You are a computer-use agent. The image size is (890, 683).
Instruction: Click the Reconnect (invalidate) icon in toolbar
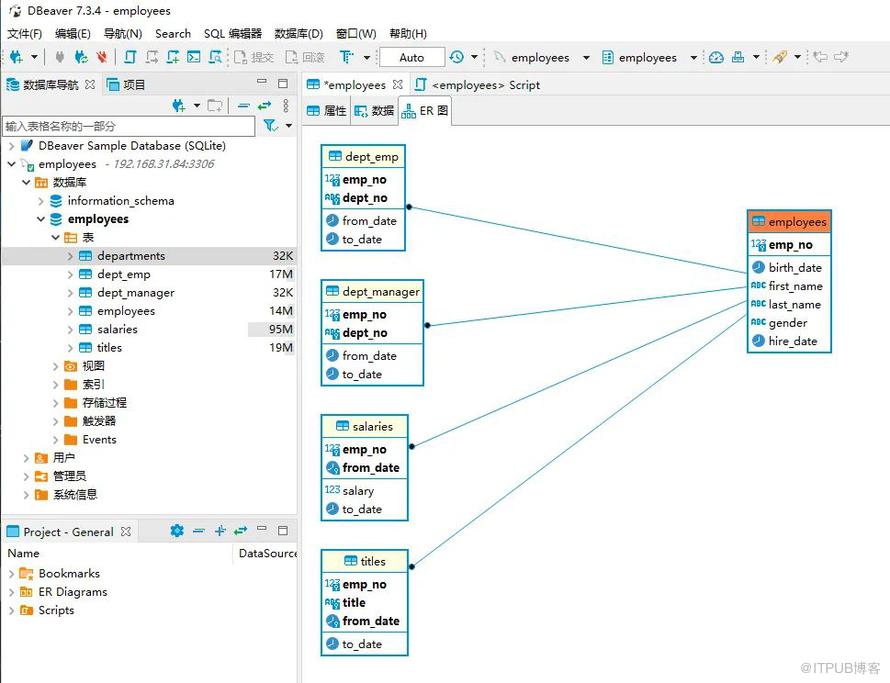81,57
